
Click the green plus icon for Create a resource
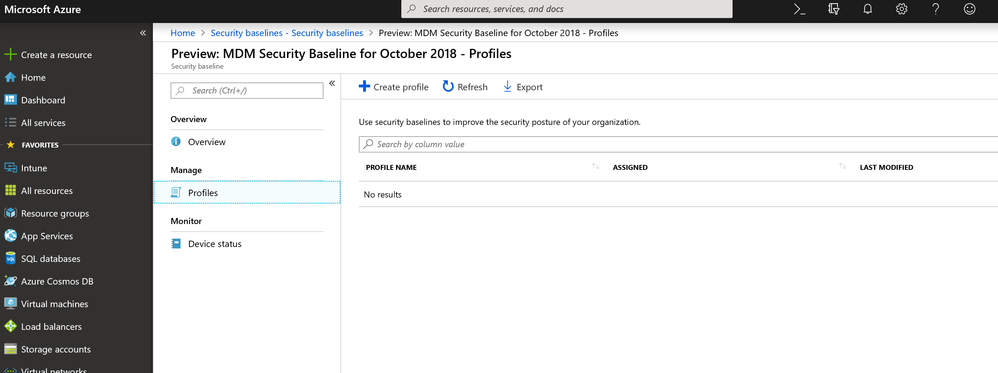pos(10,55)
